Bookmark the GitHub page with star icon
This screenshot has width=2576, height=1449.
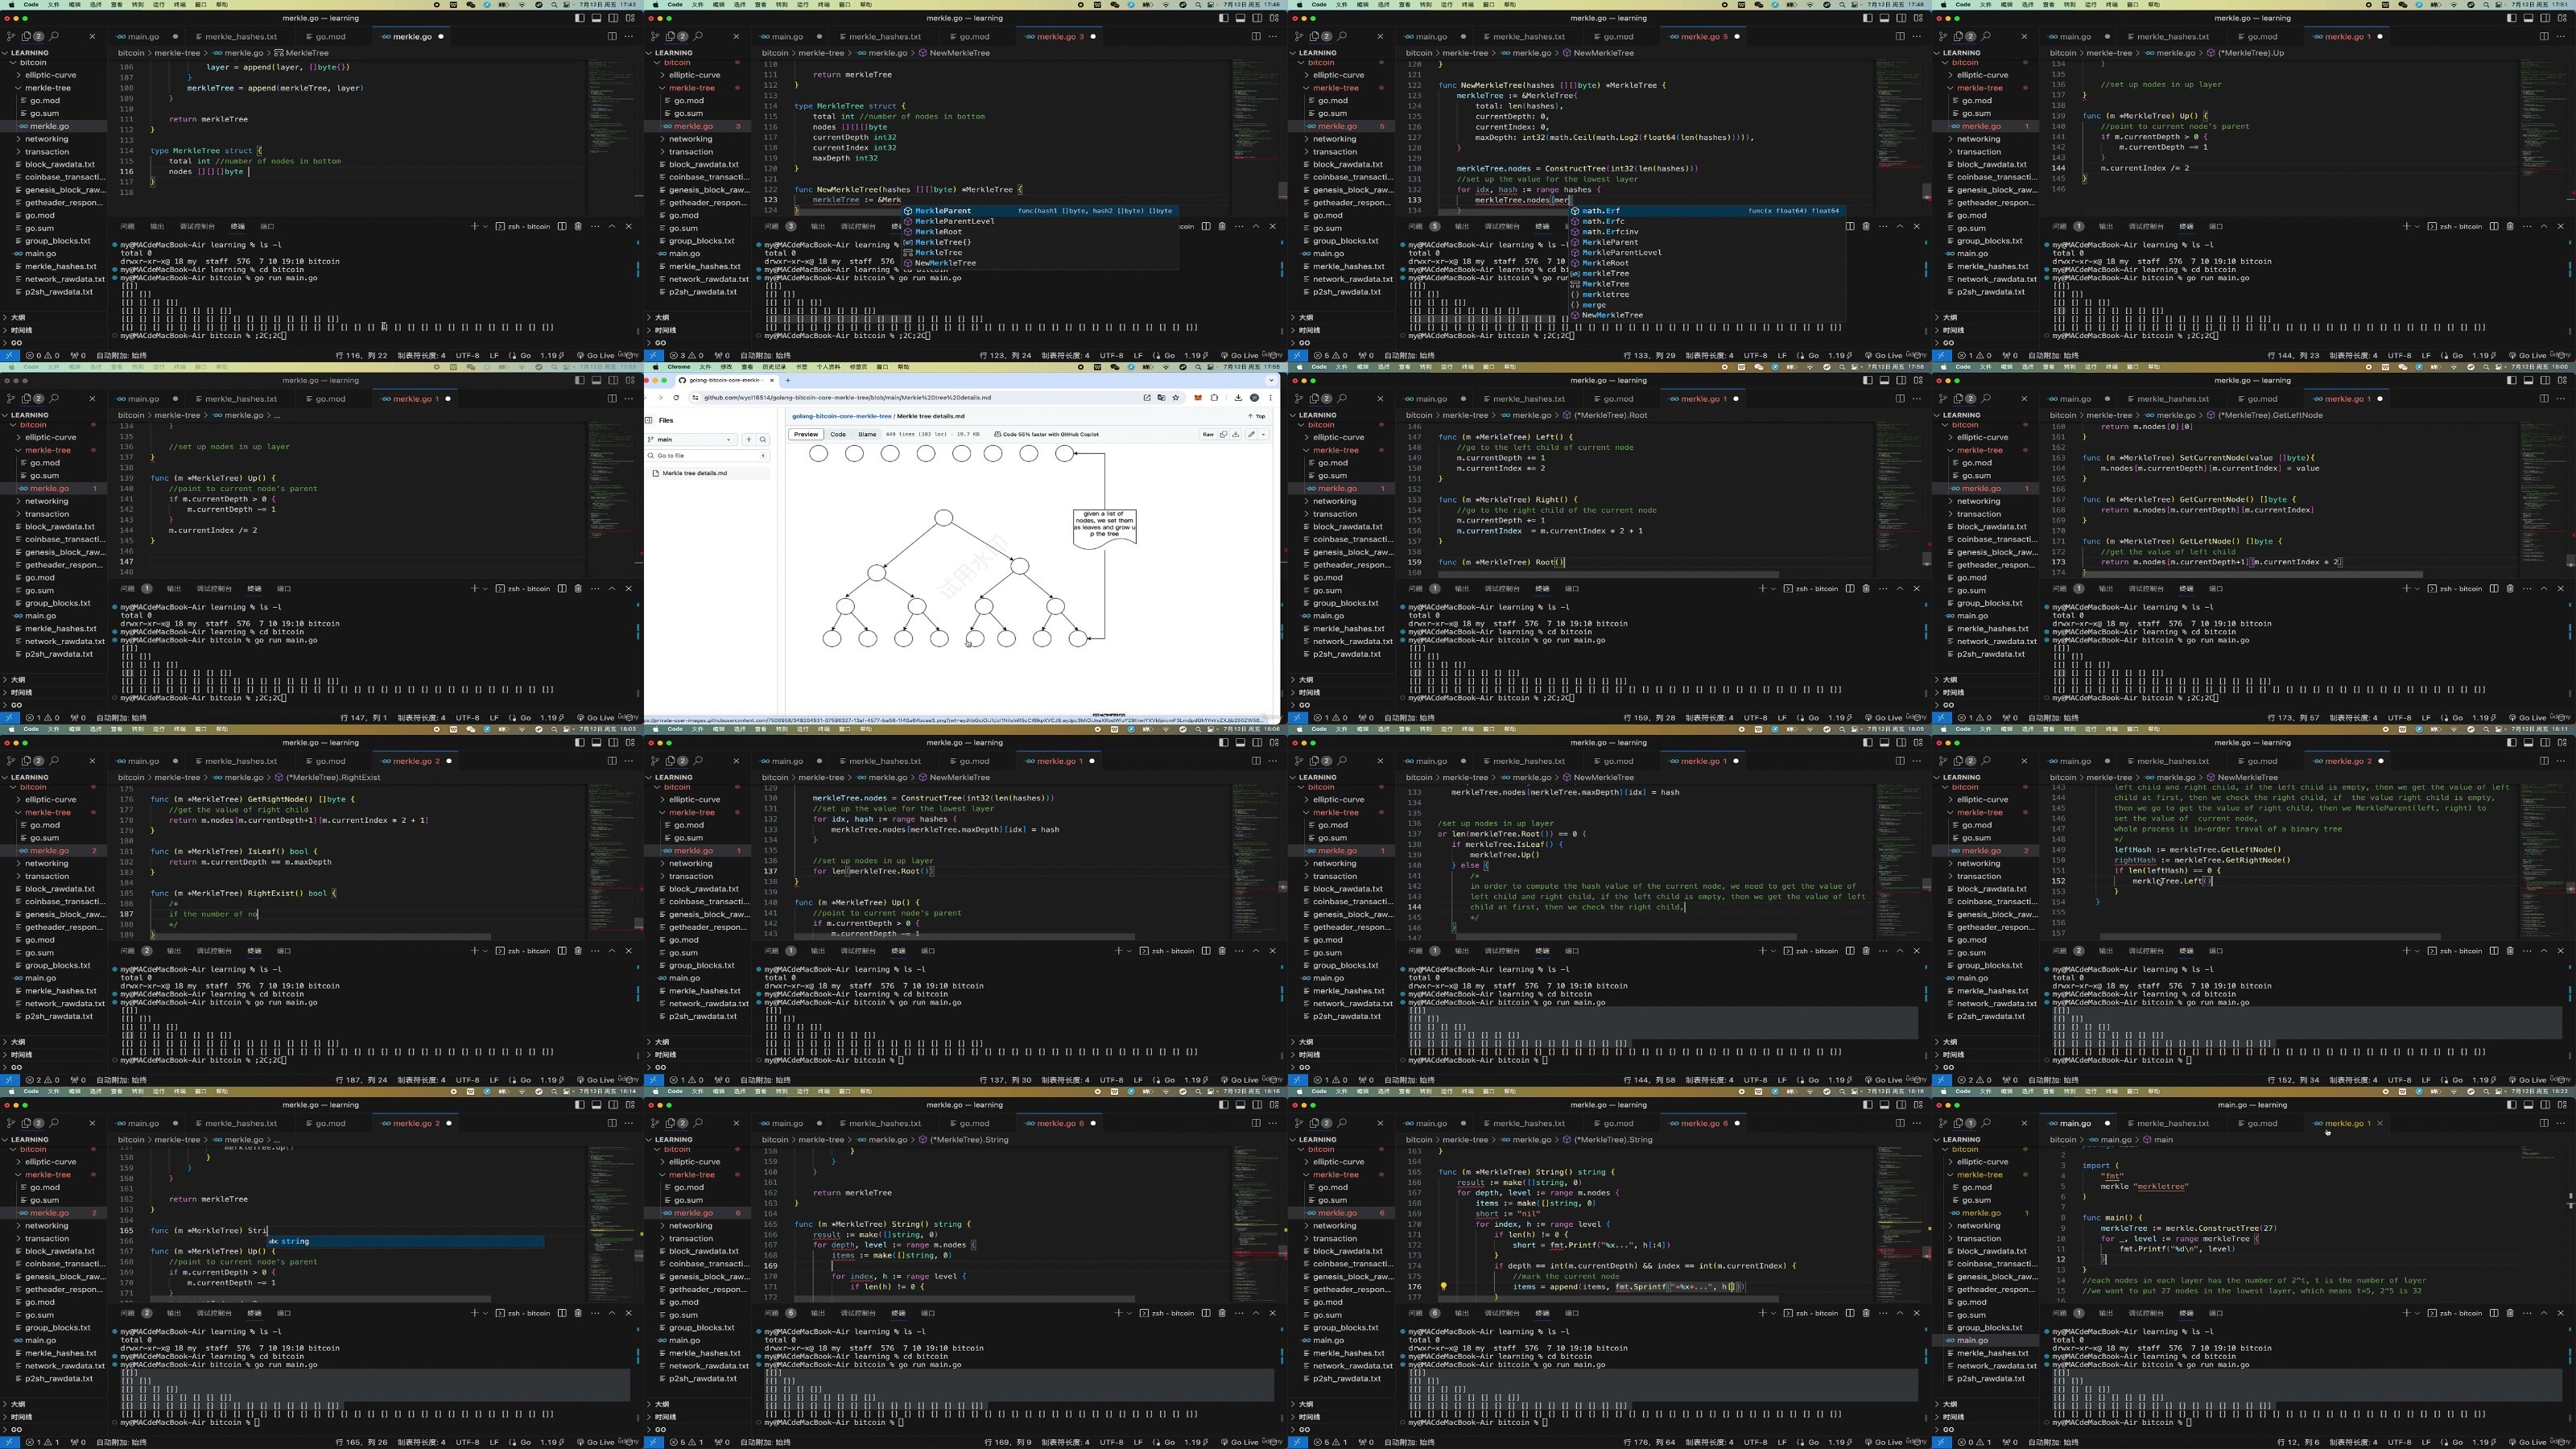(x=1176, y=398)
